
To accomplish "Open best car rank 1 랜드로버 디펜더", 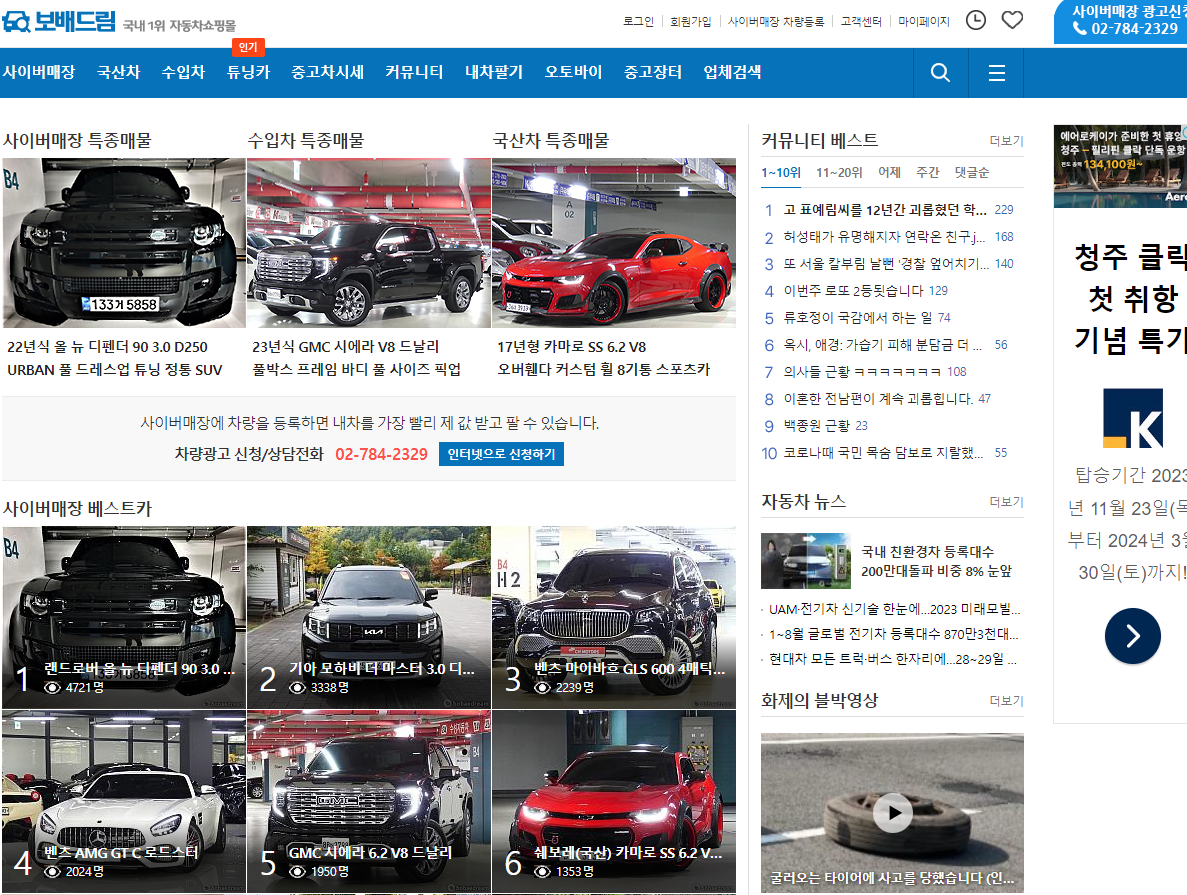I will [x=124, y=617].
